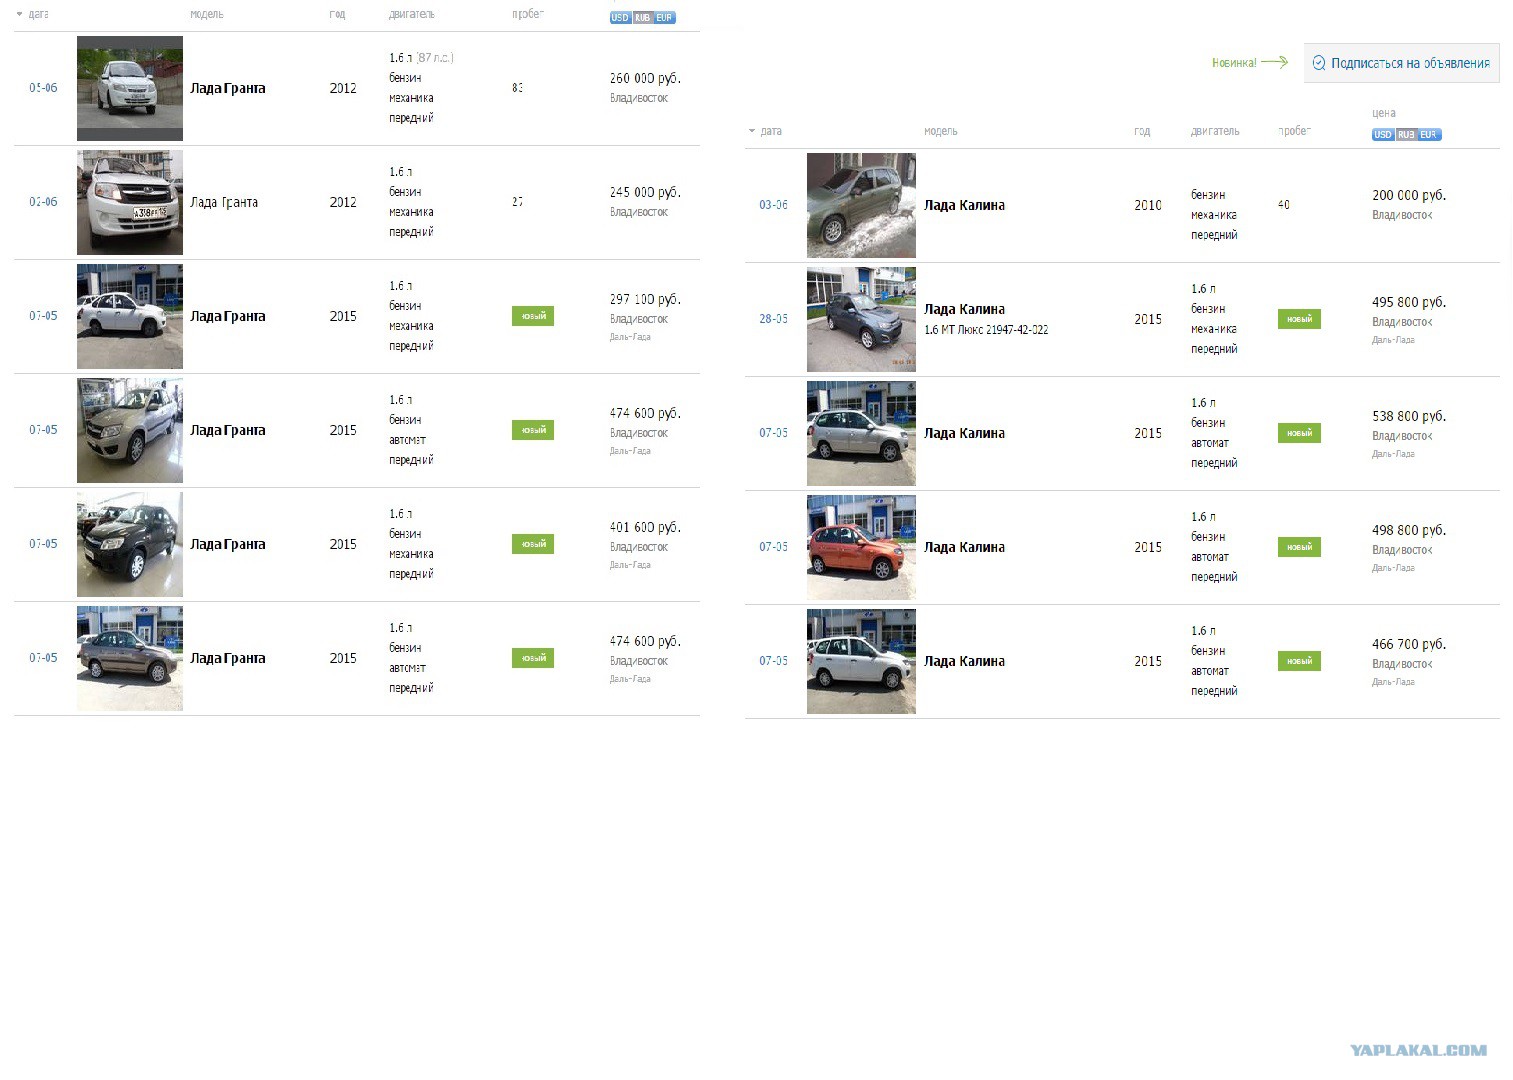Open the photo of the 260 000 руб. Гранта

[130, 88]
